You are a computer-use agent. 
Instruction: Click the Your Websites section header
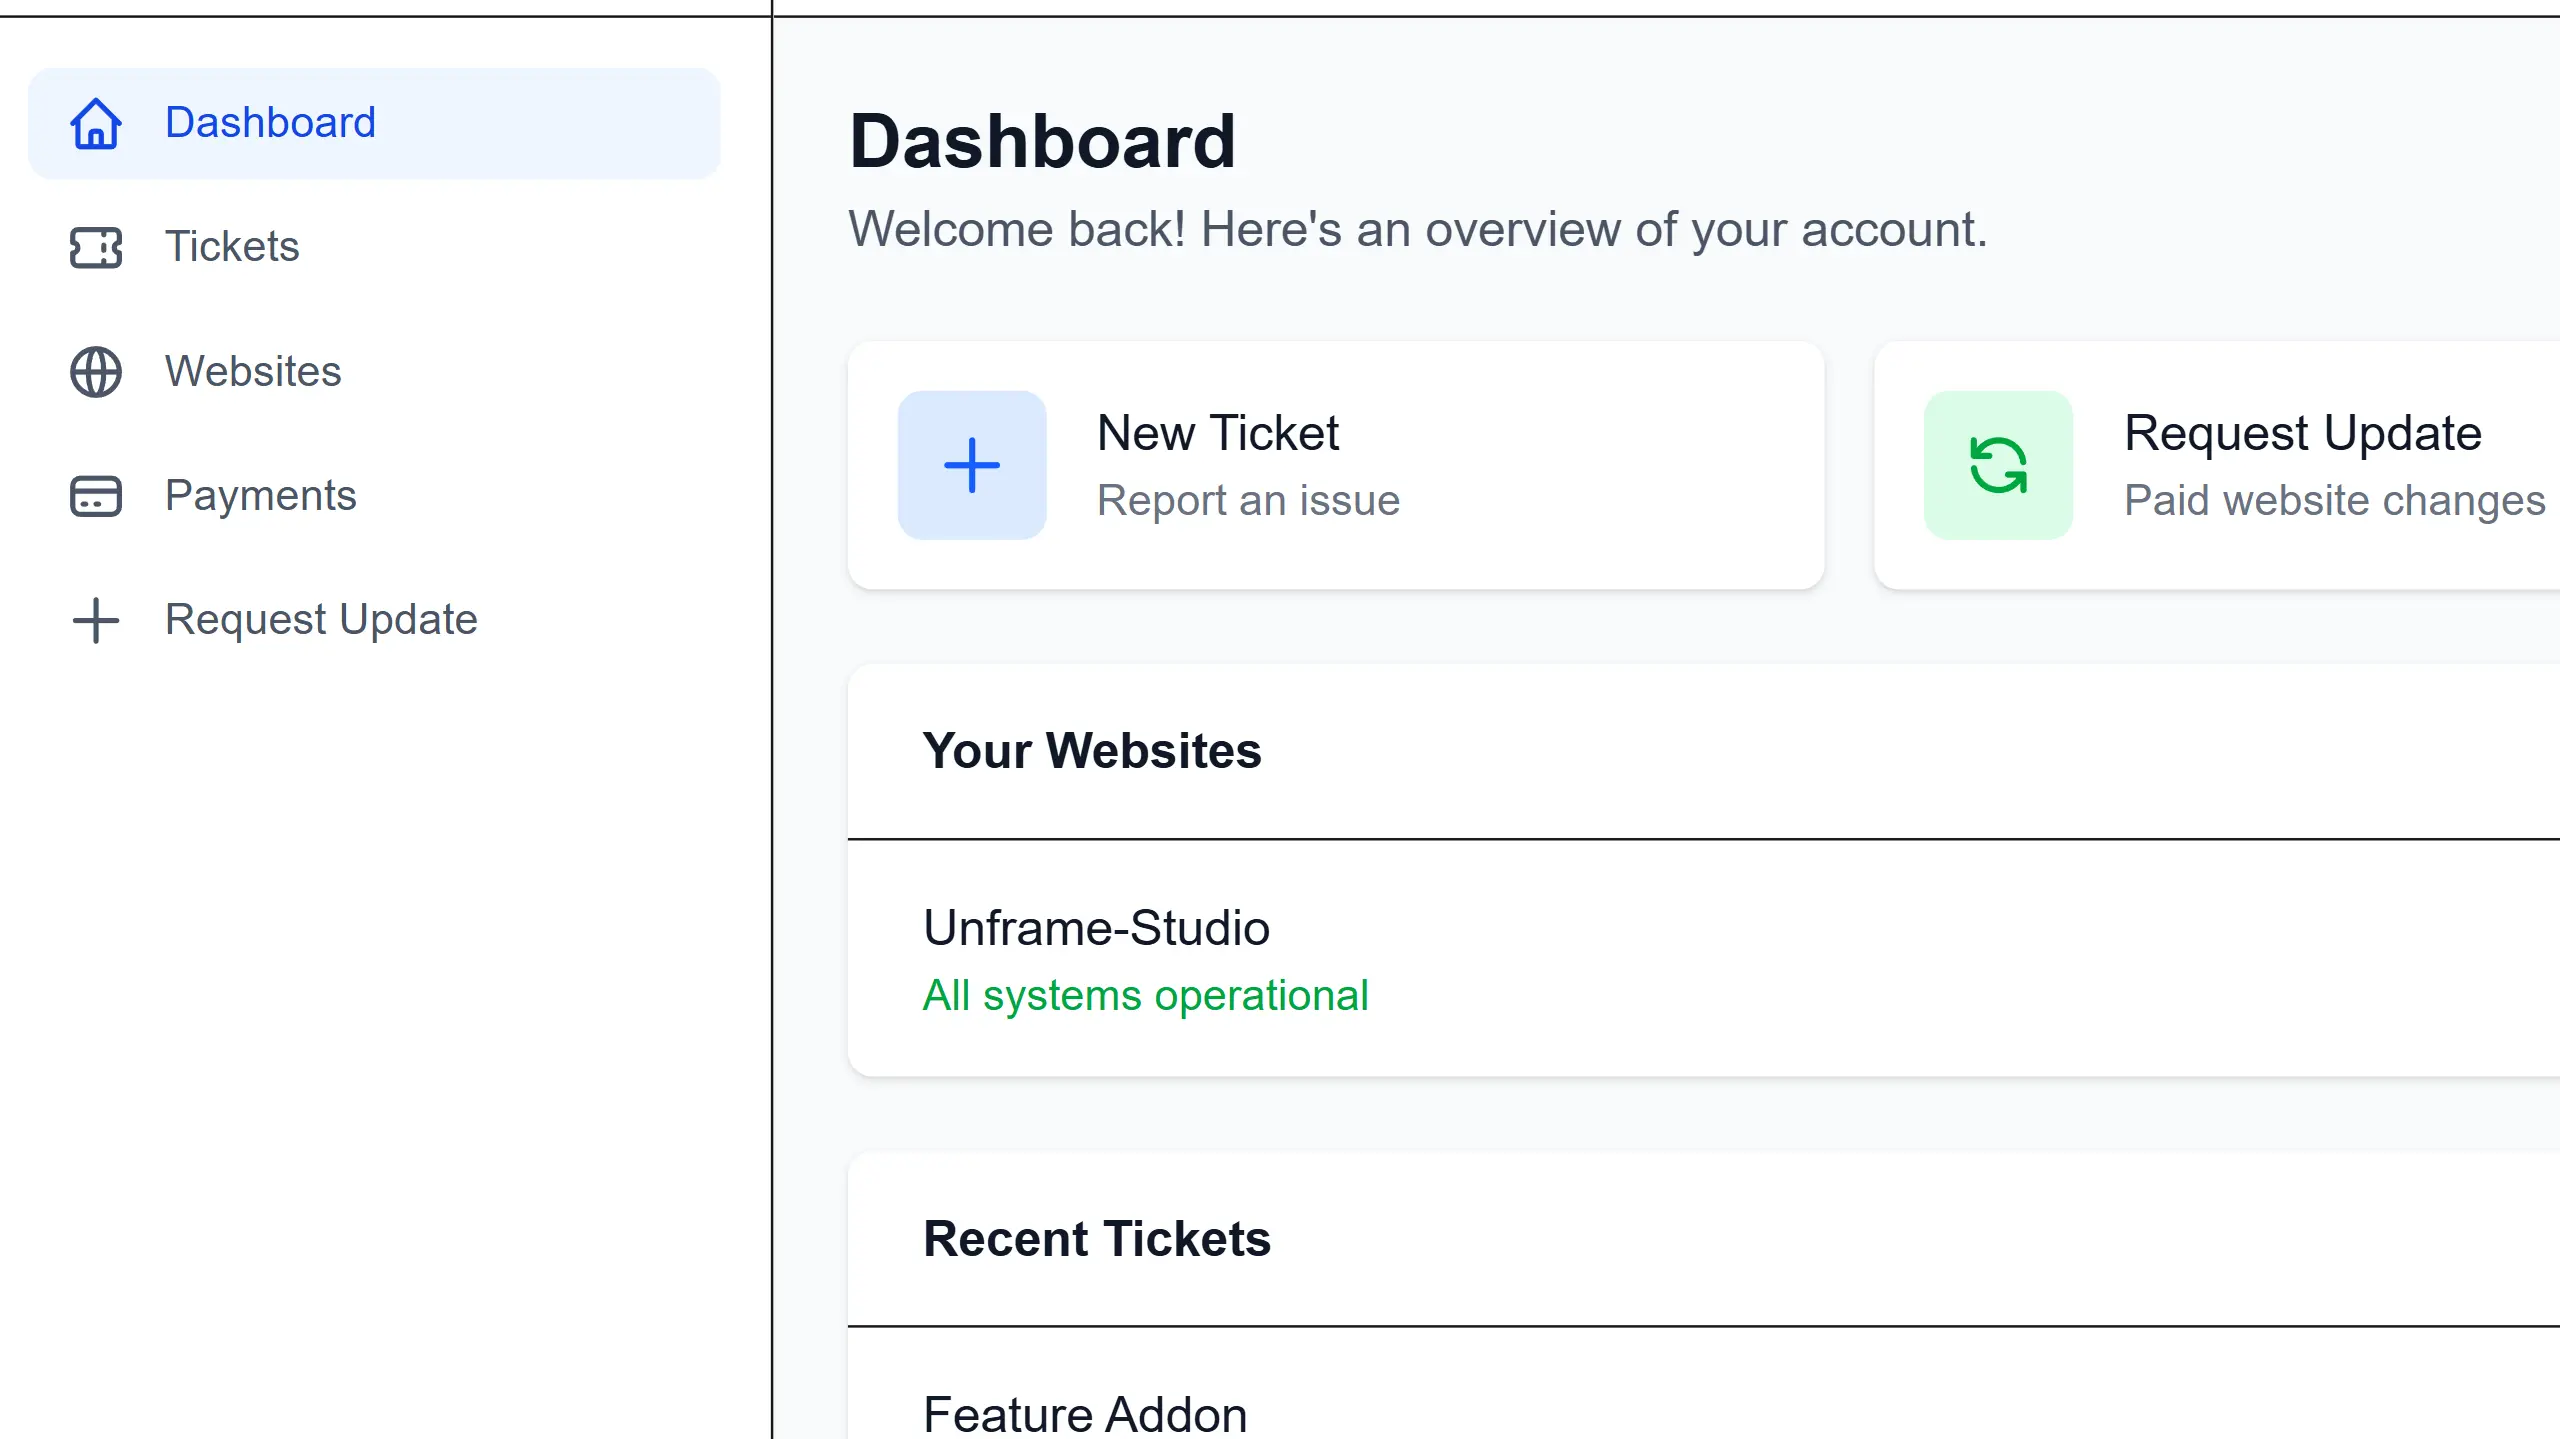tap(1093, 751)
